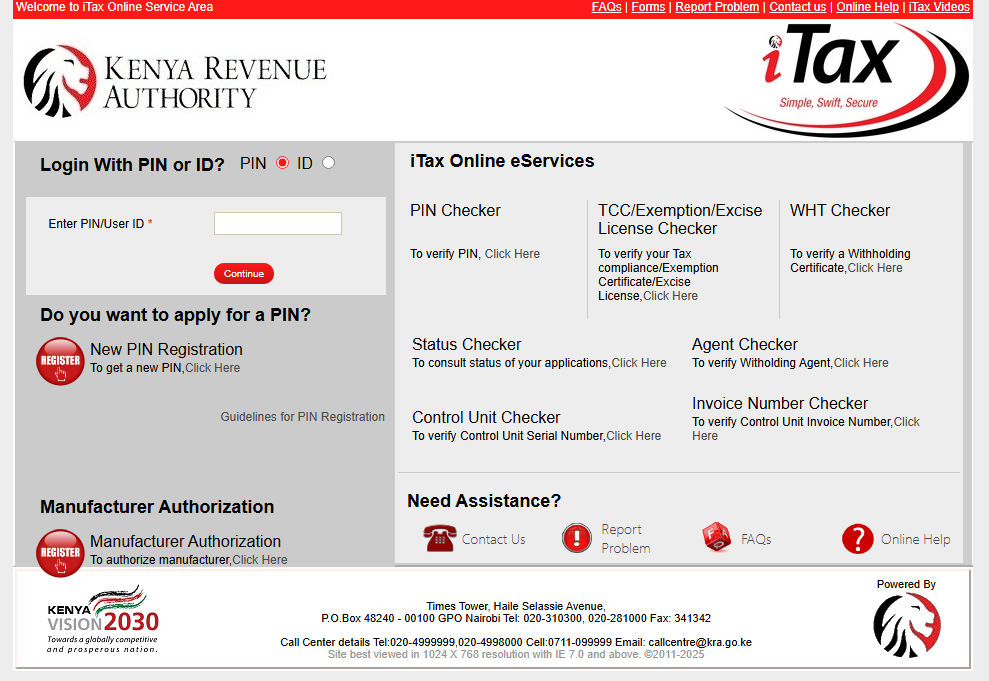989x681 pixels.
Task: Click the red FAQs cube icon
Action: click(x=716, y=539)
